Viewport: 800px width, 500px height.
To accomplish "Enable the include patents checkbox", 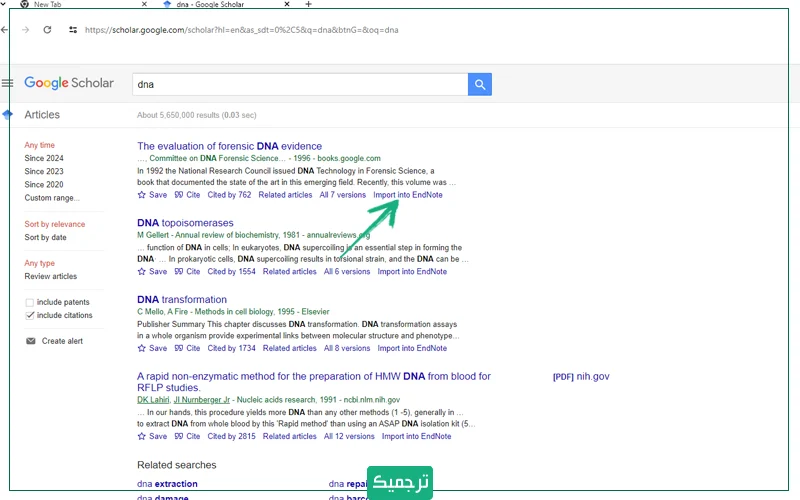I will pos(30,302).
